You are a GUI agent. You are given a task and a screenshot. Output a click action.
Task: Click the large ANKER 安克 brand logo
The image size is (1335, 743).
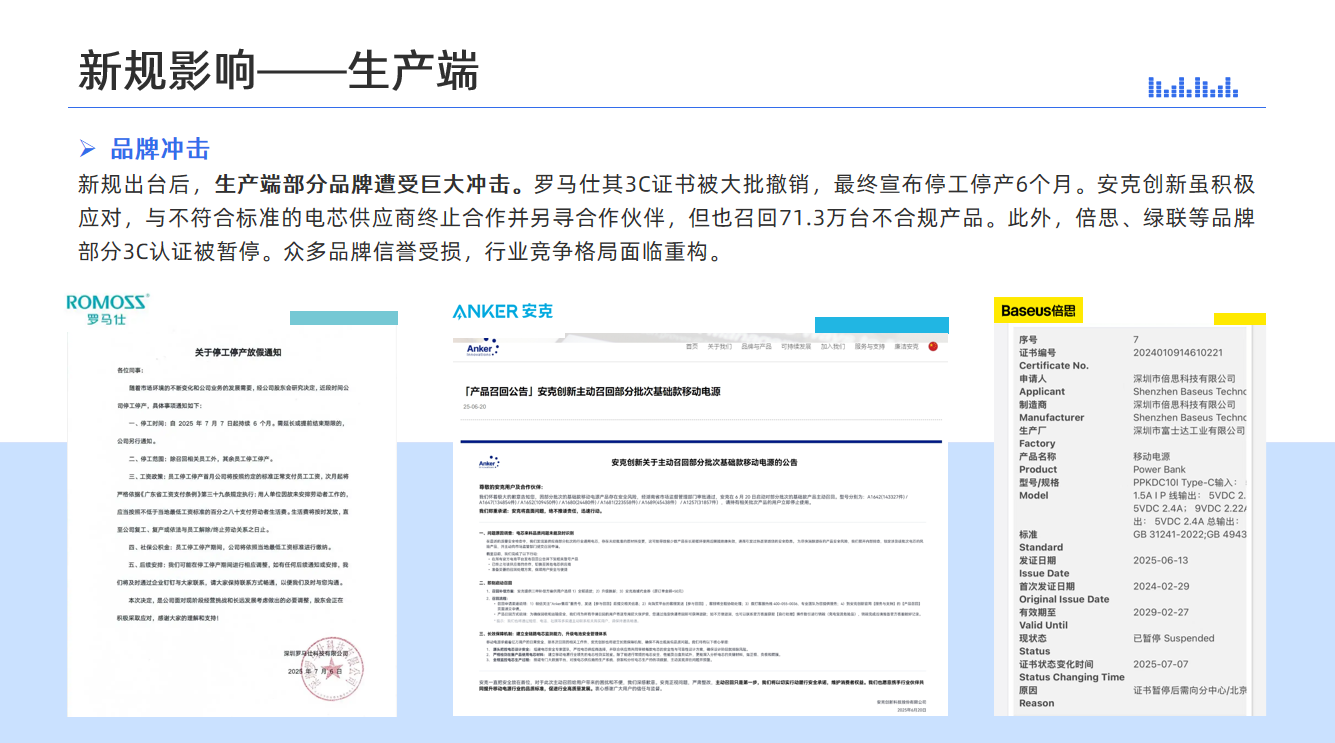tap(502, 311)
